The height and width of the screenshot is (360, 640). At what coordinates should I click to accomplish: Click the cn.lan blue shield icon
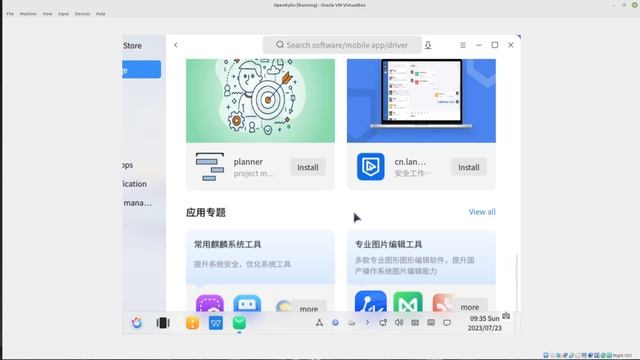[x=371, y=167]
